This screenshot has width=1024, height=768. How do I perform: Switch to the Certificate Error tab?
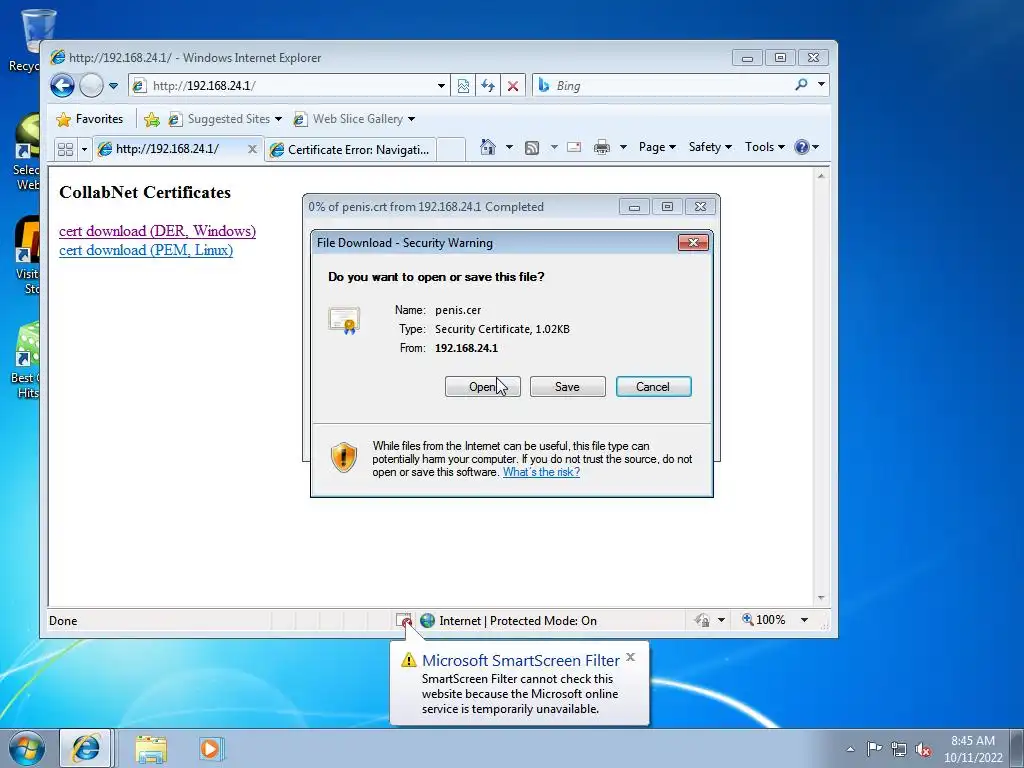(351, 150)
